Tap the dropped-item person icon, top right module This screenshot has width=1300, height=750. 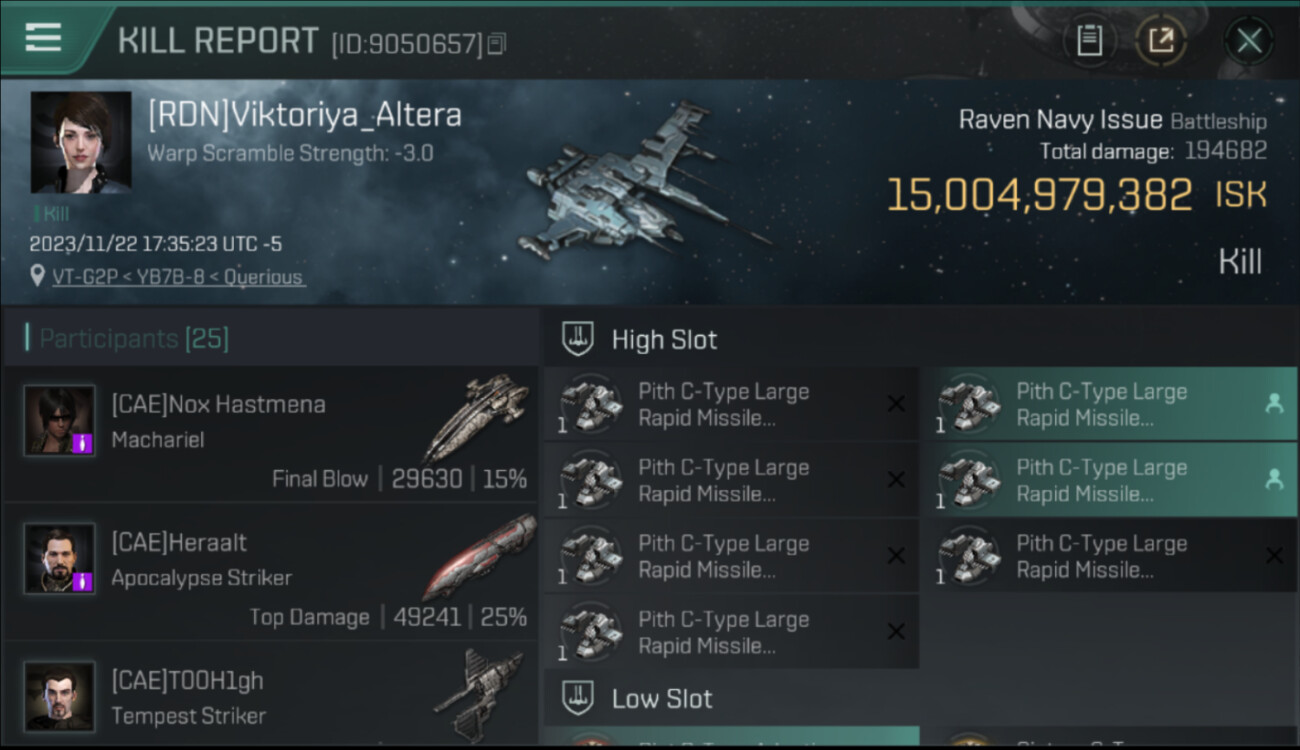click(1274, 403)
